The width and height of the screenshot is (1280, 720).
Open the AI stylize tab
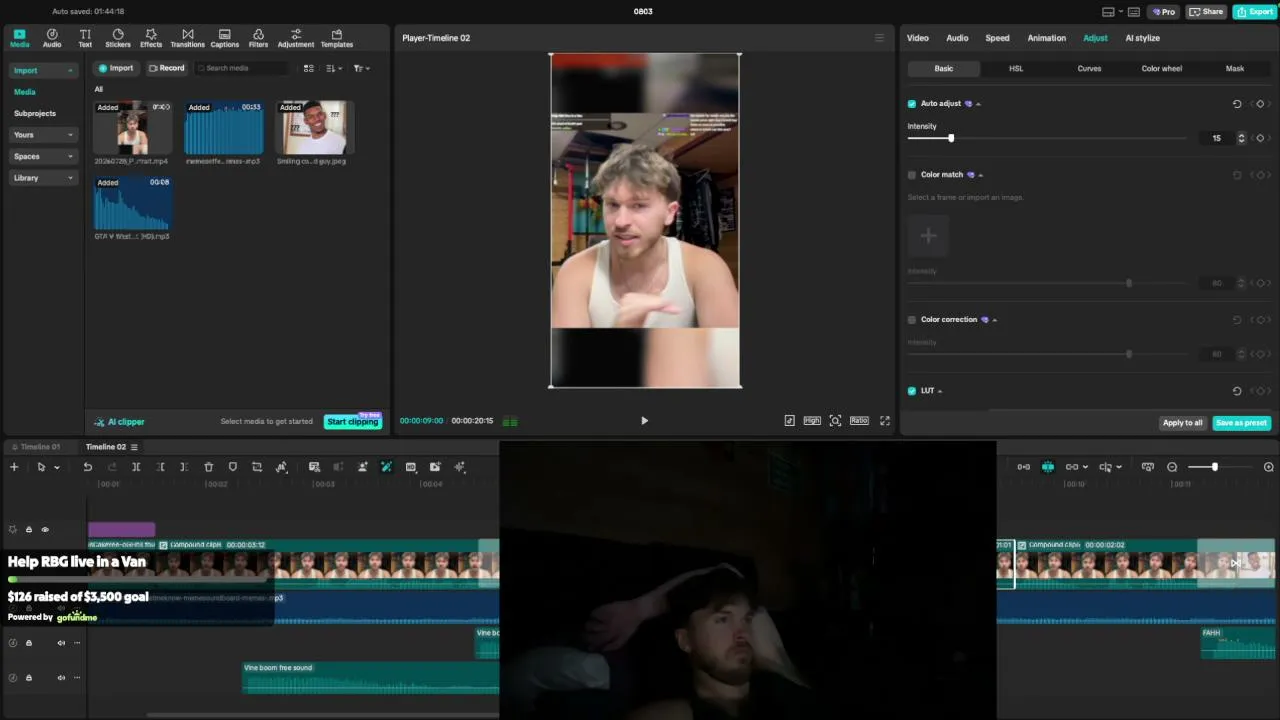1142,38
